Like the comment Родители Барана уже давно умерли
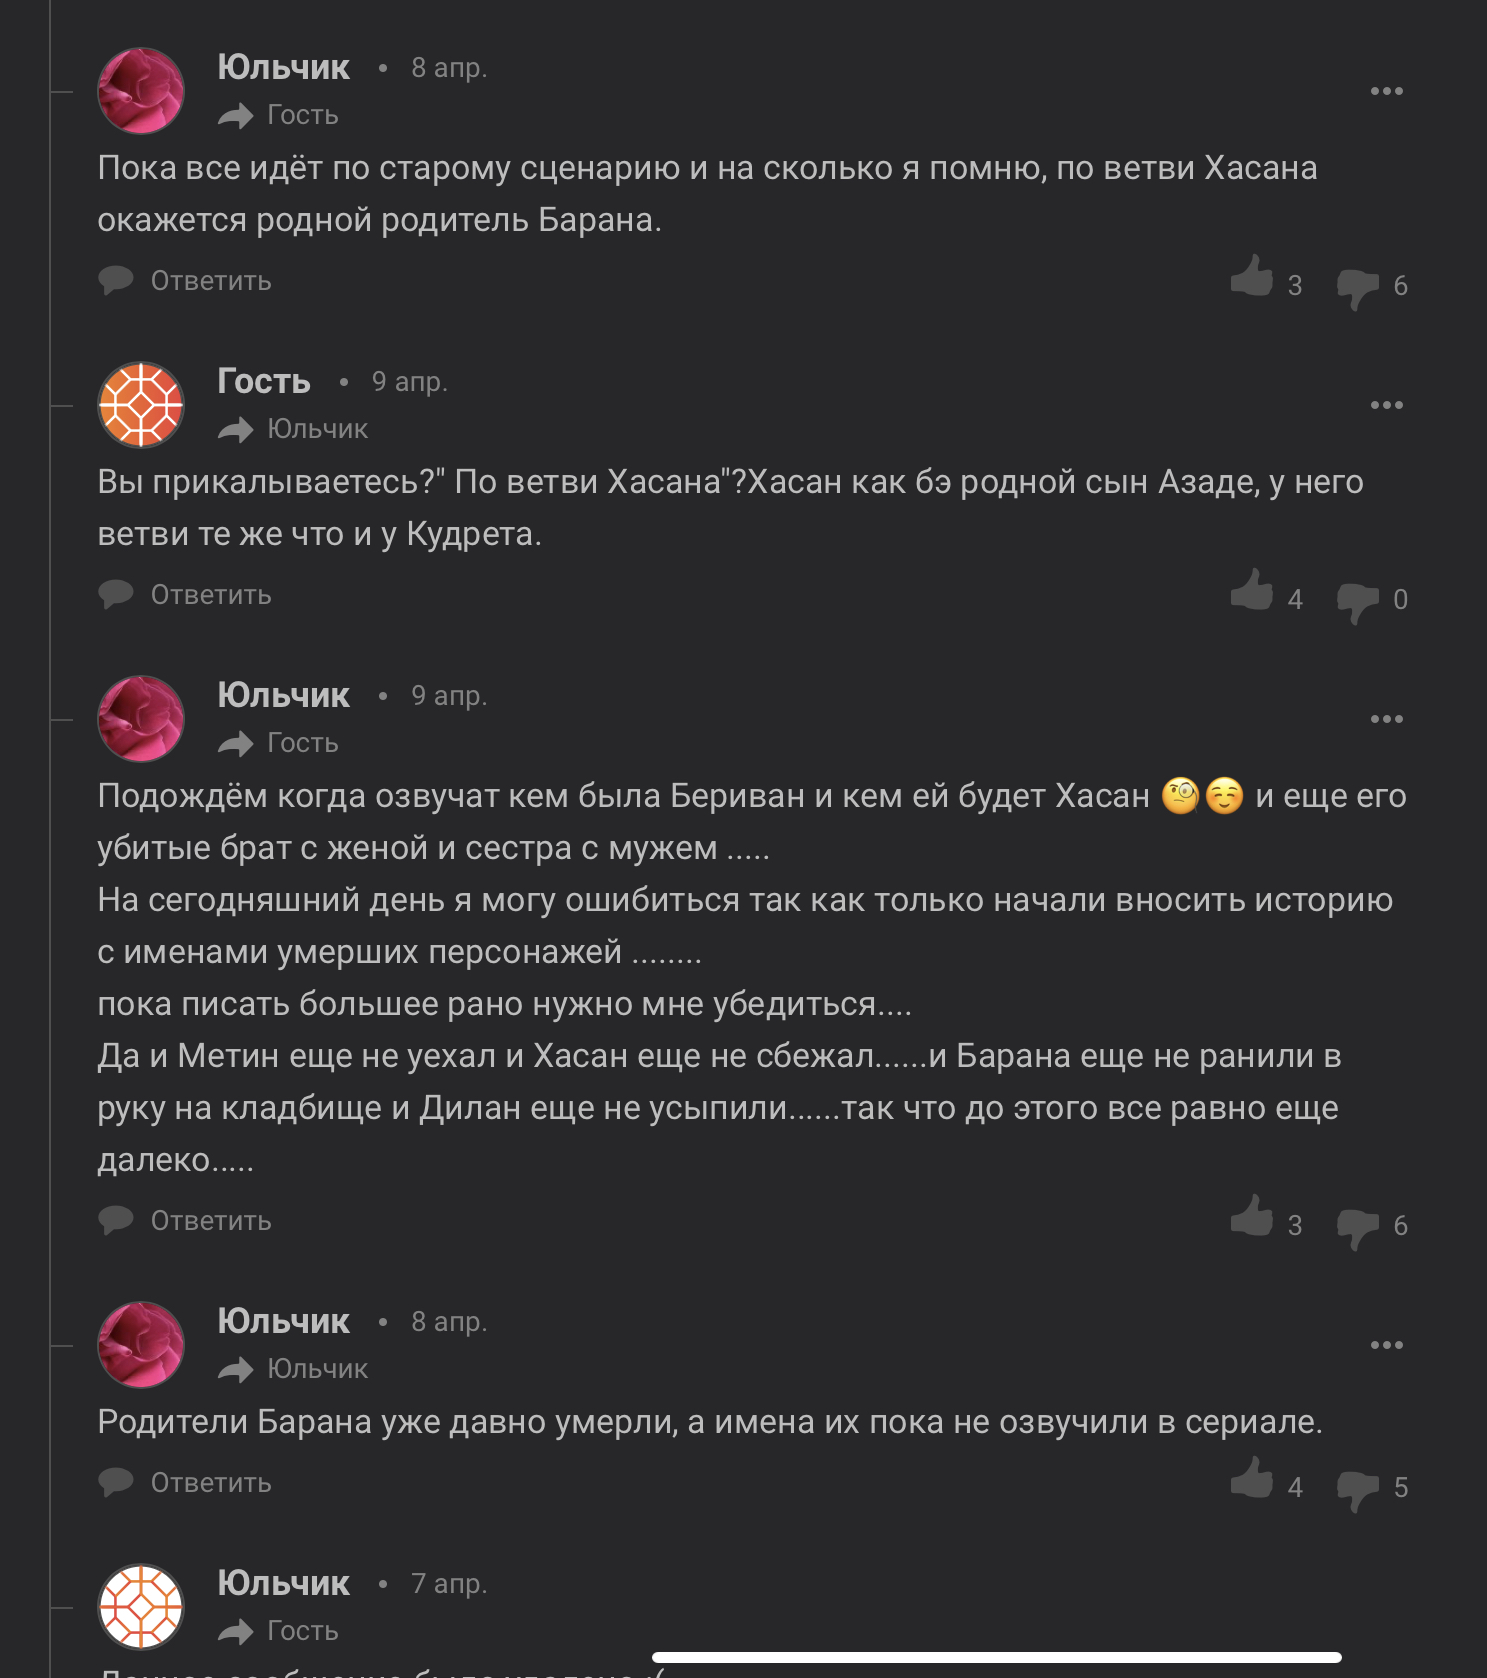The image size is (1487, 1678). pos(1251,1478)
